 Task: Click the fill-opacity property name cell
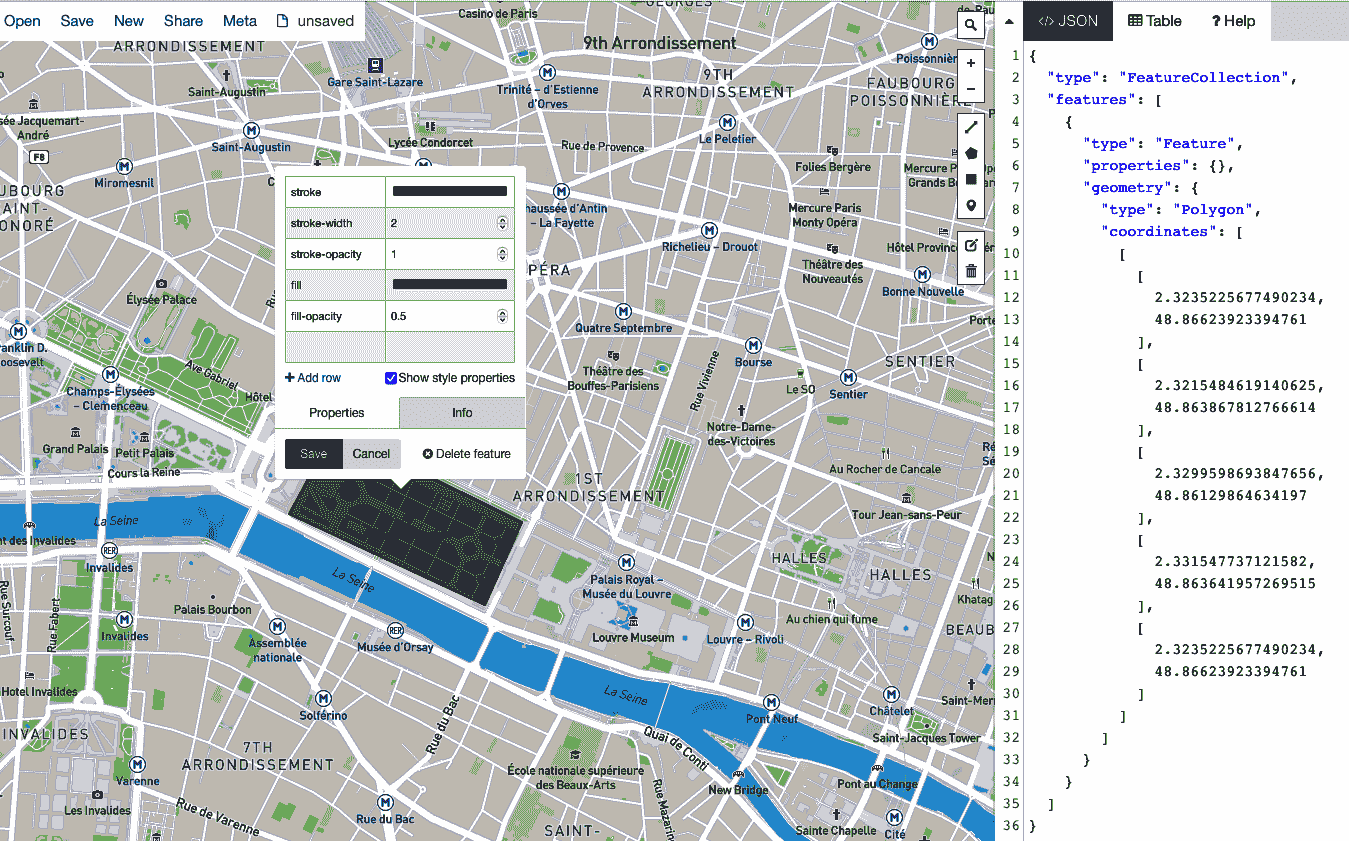(x=335, y=316)
